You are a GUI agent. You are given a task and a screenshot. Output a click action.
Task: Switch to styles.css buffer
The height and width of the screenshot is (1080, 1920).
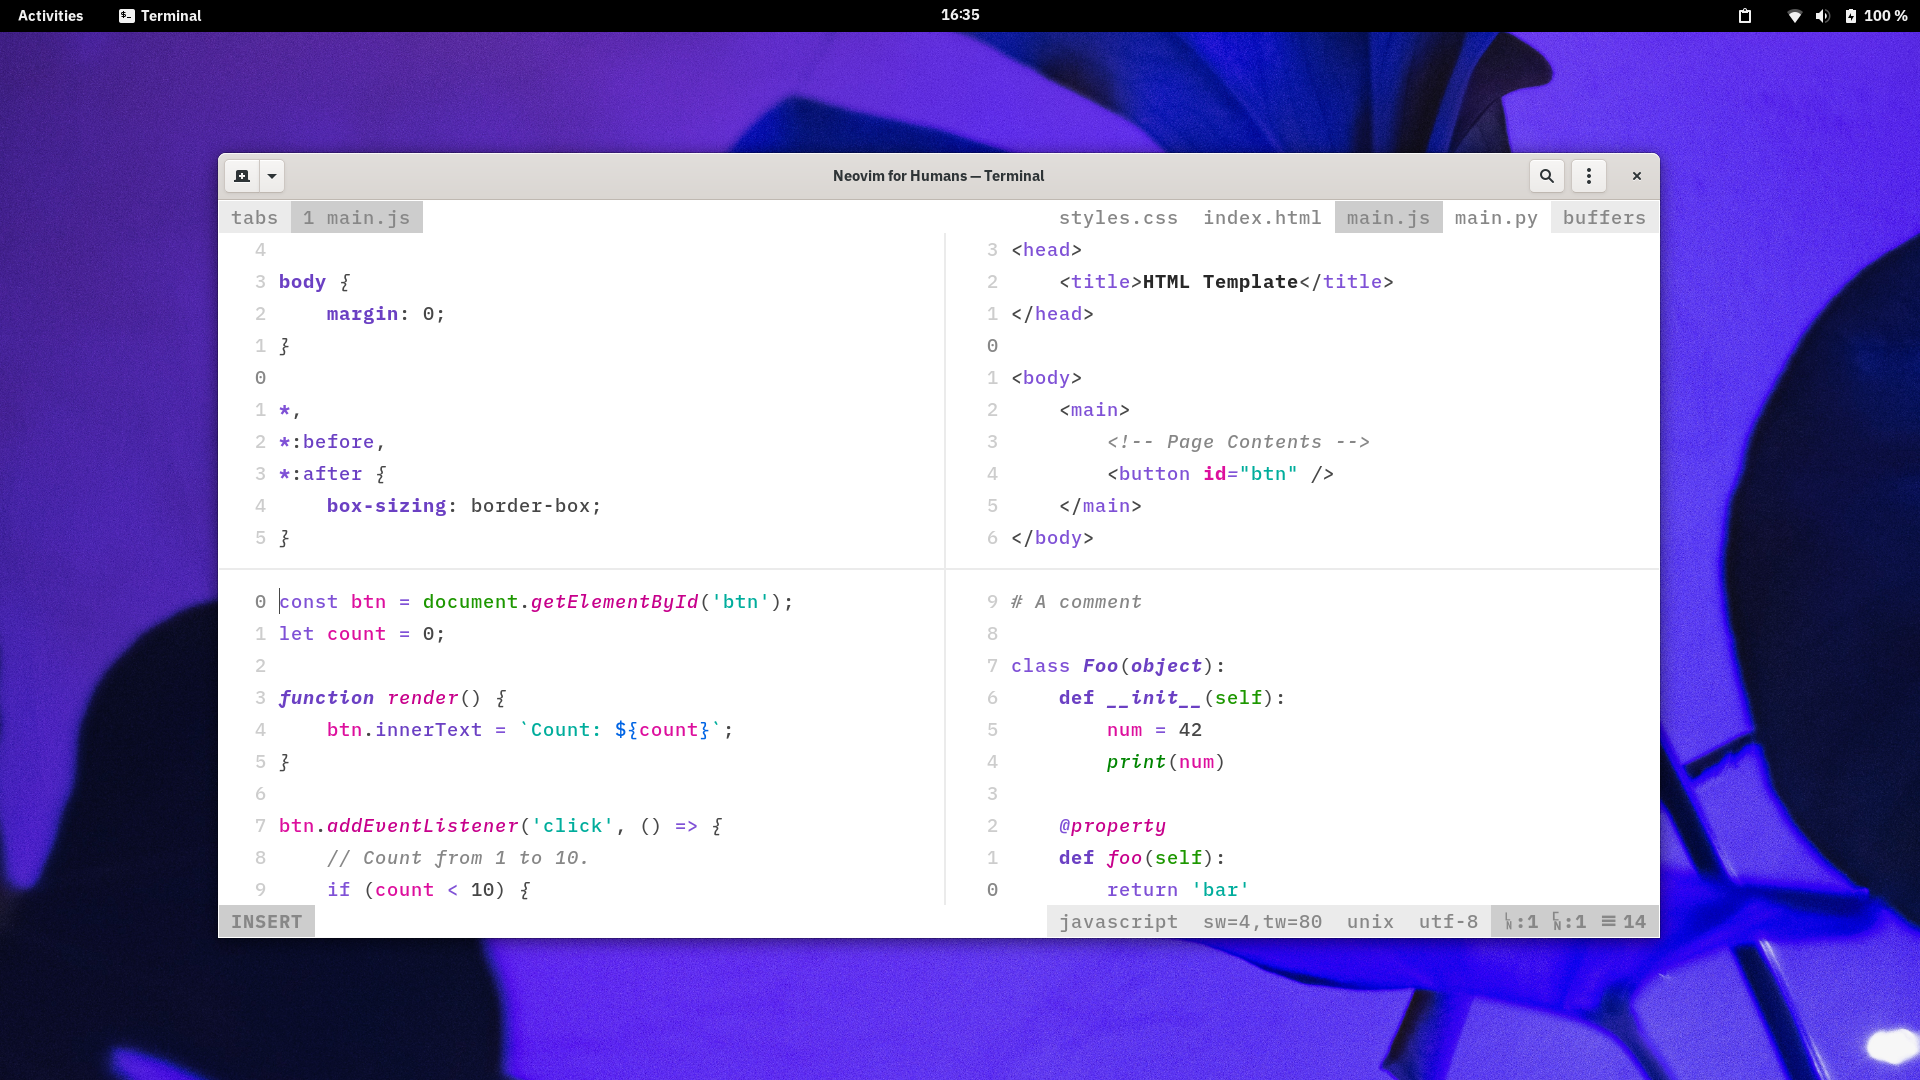coord(1118,218)
